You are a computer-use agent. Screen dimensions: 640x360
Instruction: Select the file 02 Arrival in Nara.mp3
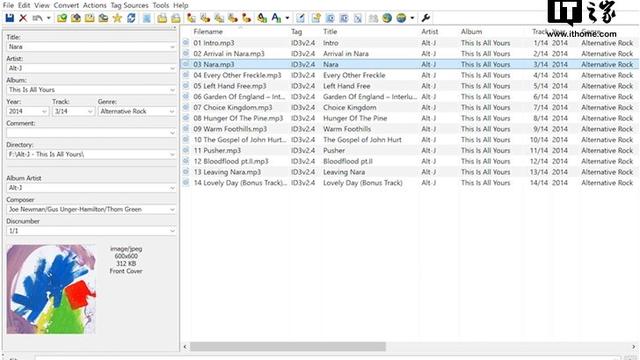pyautogui.click(x=229, y=53)
